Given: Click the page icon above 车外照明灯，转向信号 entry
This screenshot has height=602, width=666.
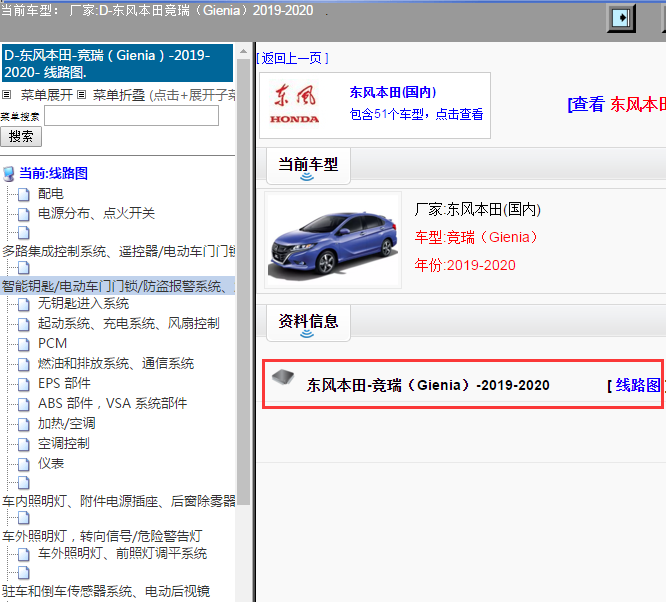Looking at the screenshot, I should (x=24, y=517).
